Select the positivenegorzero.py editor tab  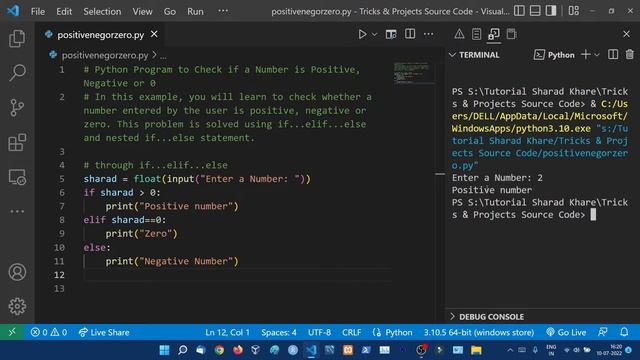pos(101,35)
